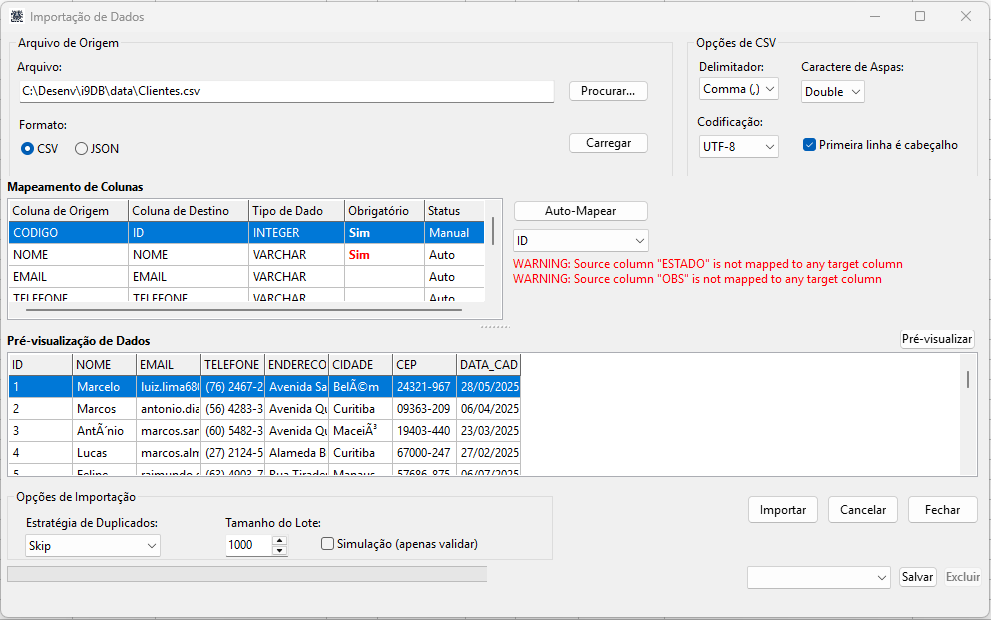Increase batch size with up arrow

[279, 540]
